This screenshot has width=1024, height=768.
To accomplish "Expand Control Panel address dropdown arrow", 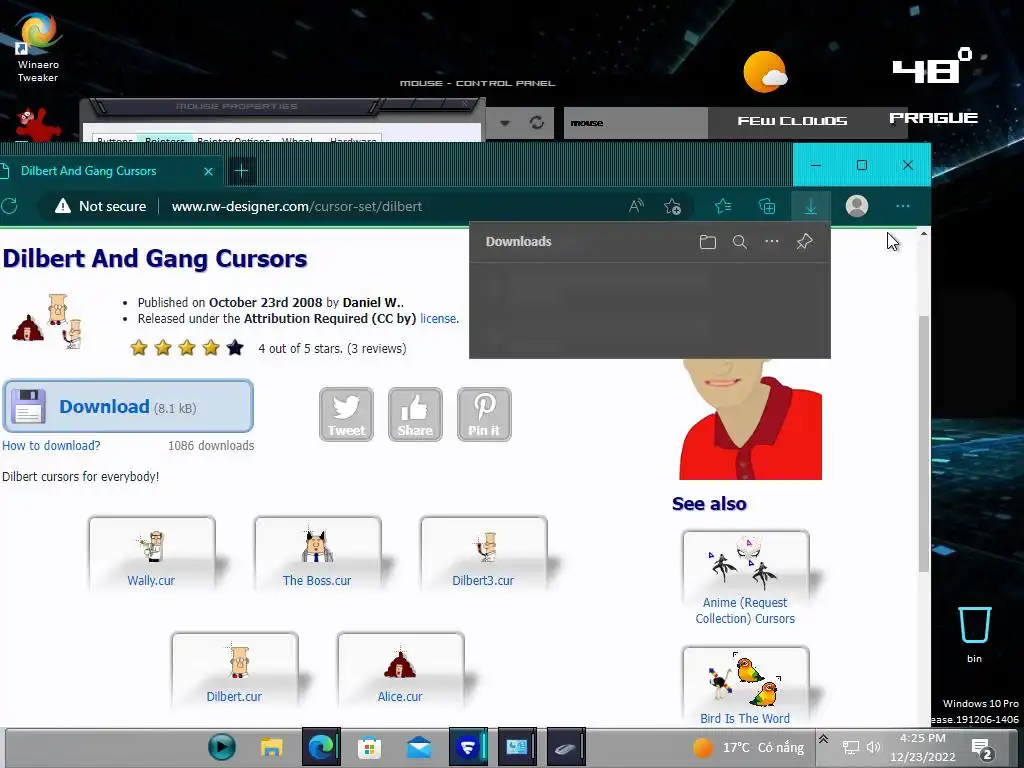I will tap(505, 123).
